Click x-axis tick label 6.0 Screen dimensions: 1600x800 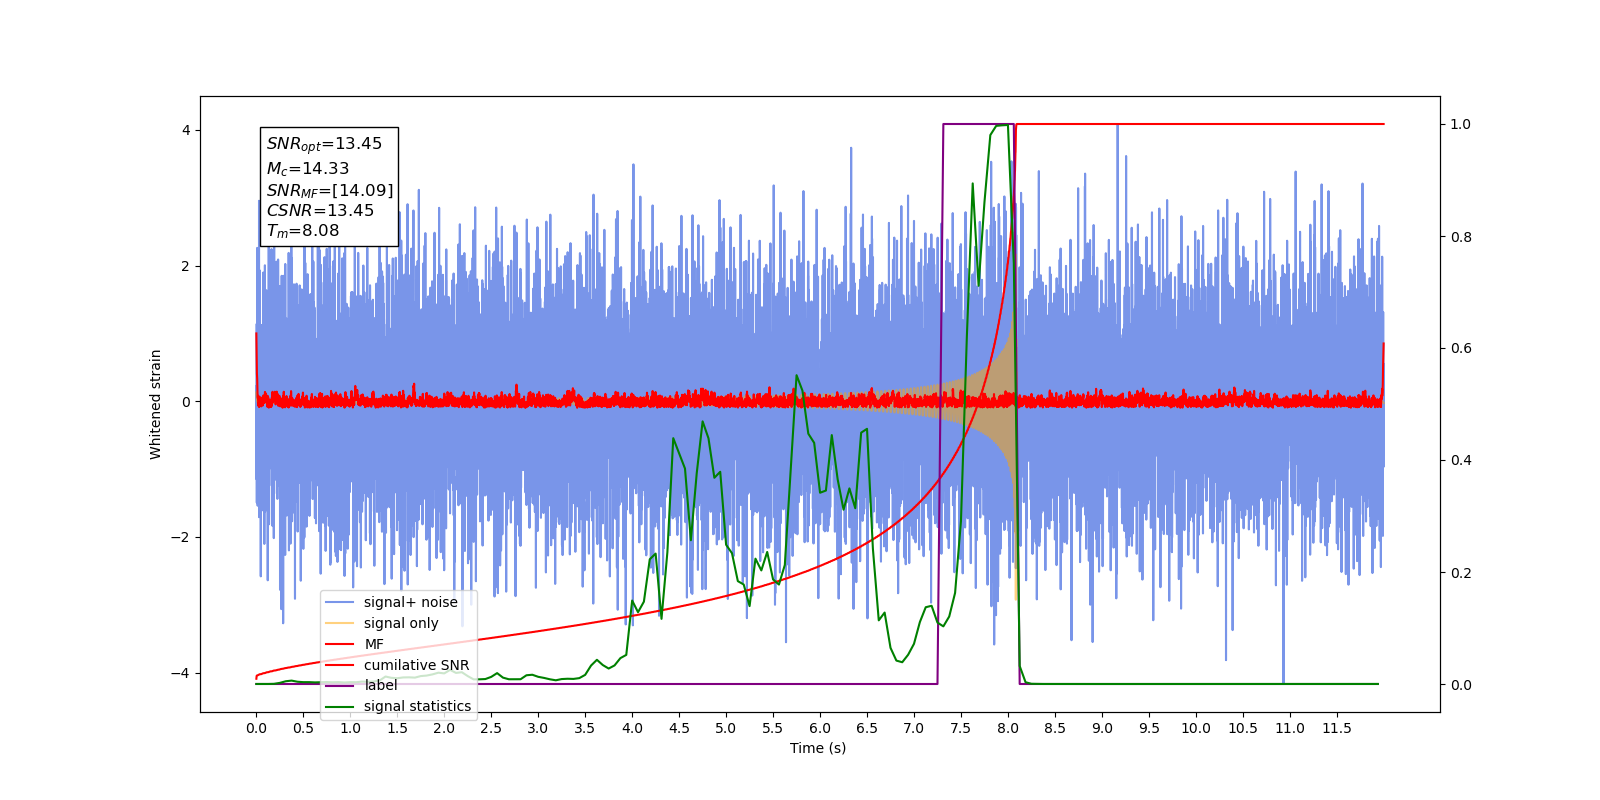820,728
